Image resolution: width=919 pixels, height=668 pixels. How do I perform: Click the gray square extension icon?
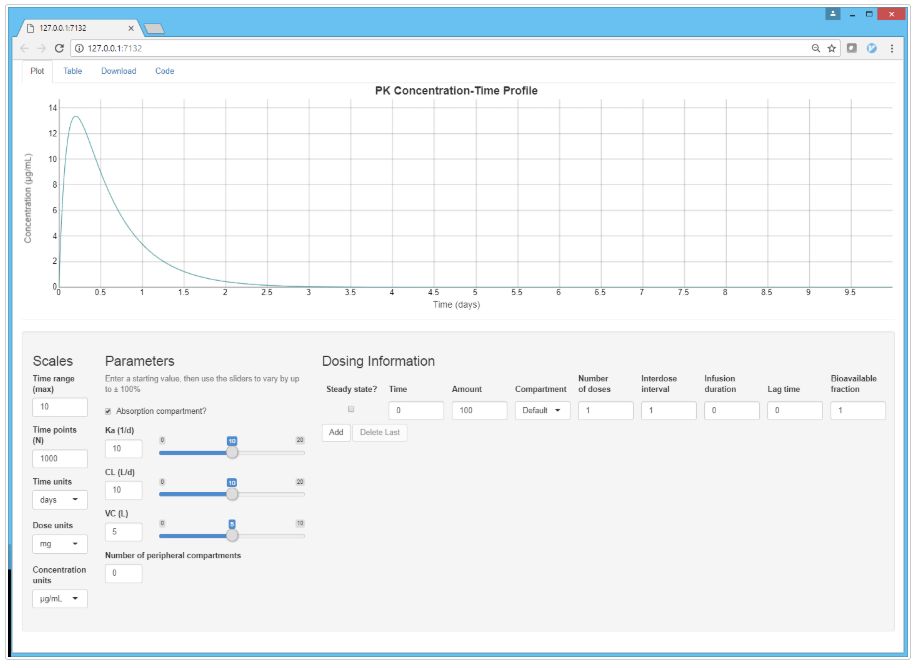[852, 49]
